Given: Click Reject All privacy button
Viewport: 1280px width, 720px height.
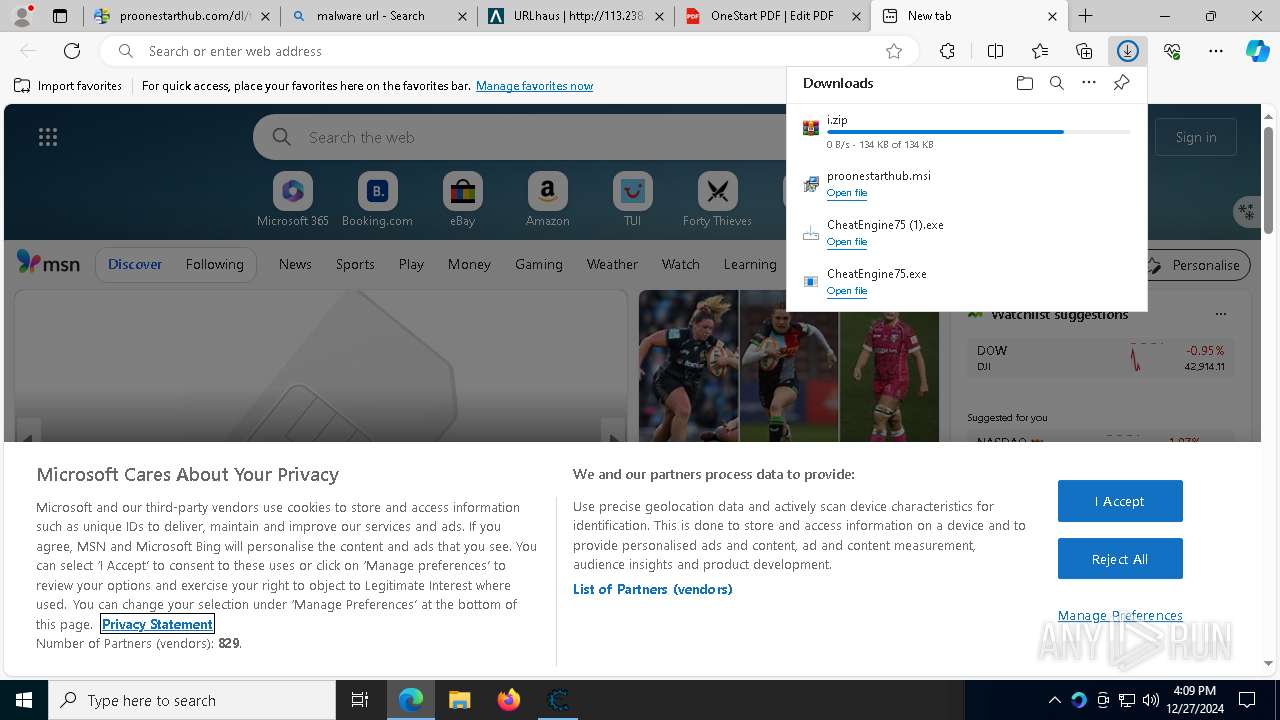Looking at the screenshot, I should [x=1120, y=559].
